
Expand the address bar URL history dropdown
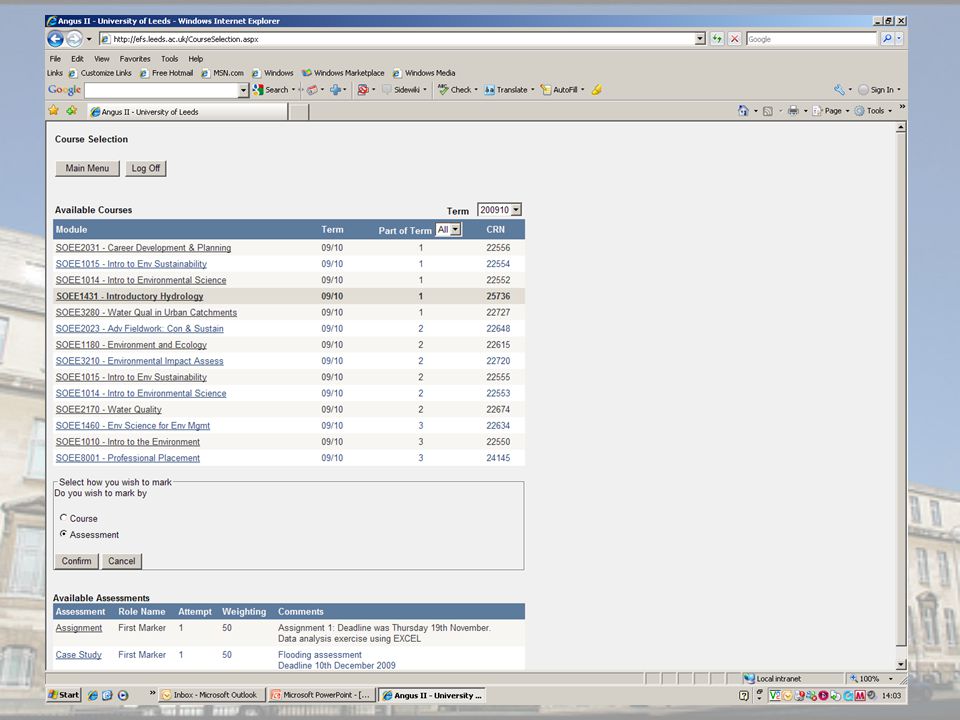(x=700, y=39)
